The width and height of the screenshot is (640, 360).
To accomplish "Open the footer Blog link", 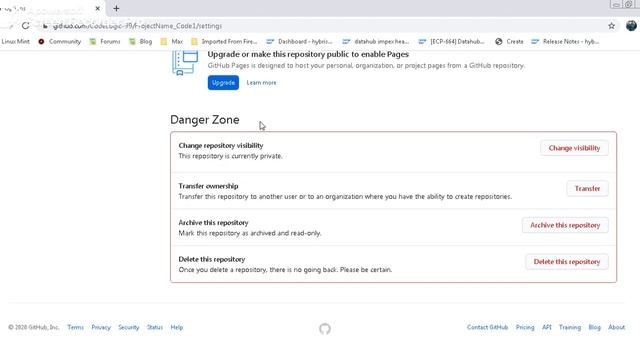I will 594,327.
